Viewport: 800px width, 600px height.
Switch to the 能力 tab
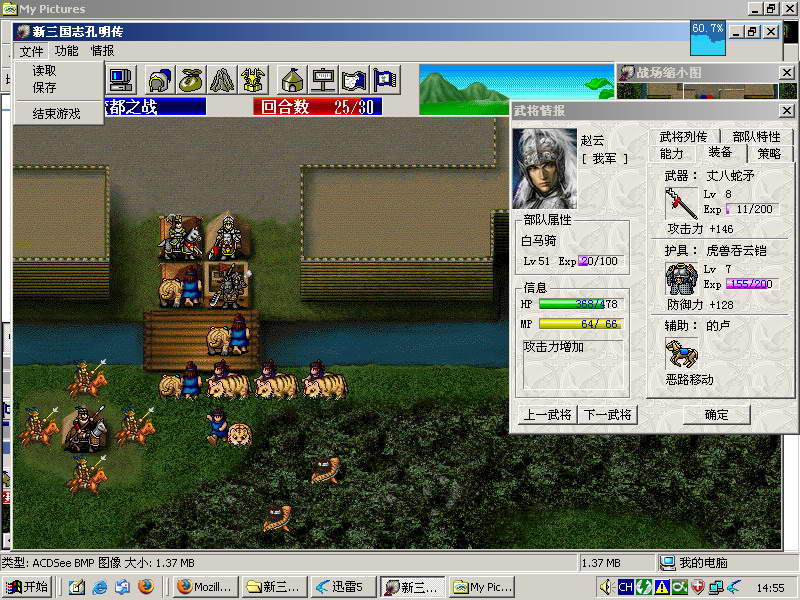click(x=671, y=154)
